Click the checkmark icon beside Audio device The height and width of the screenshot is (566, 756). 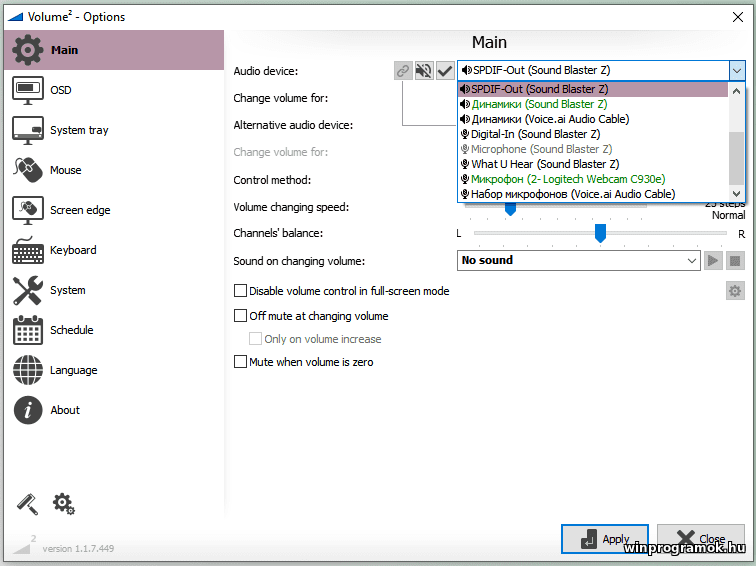[445, 70]
